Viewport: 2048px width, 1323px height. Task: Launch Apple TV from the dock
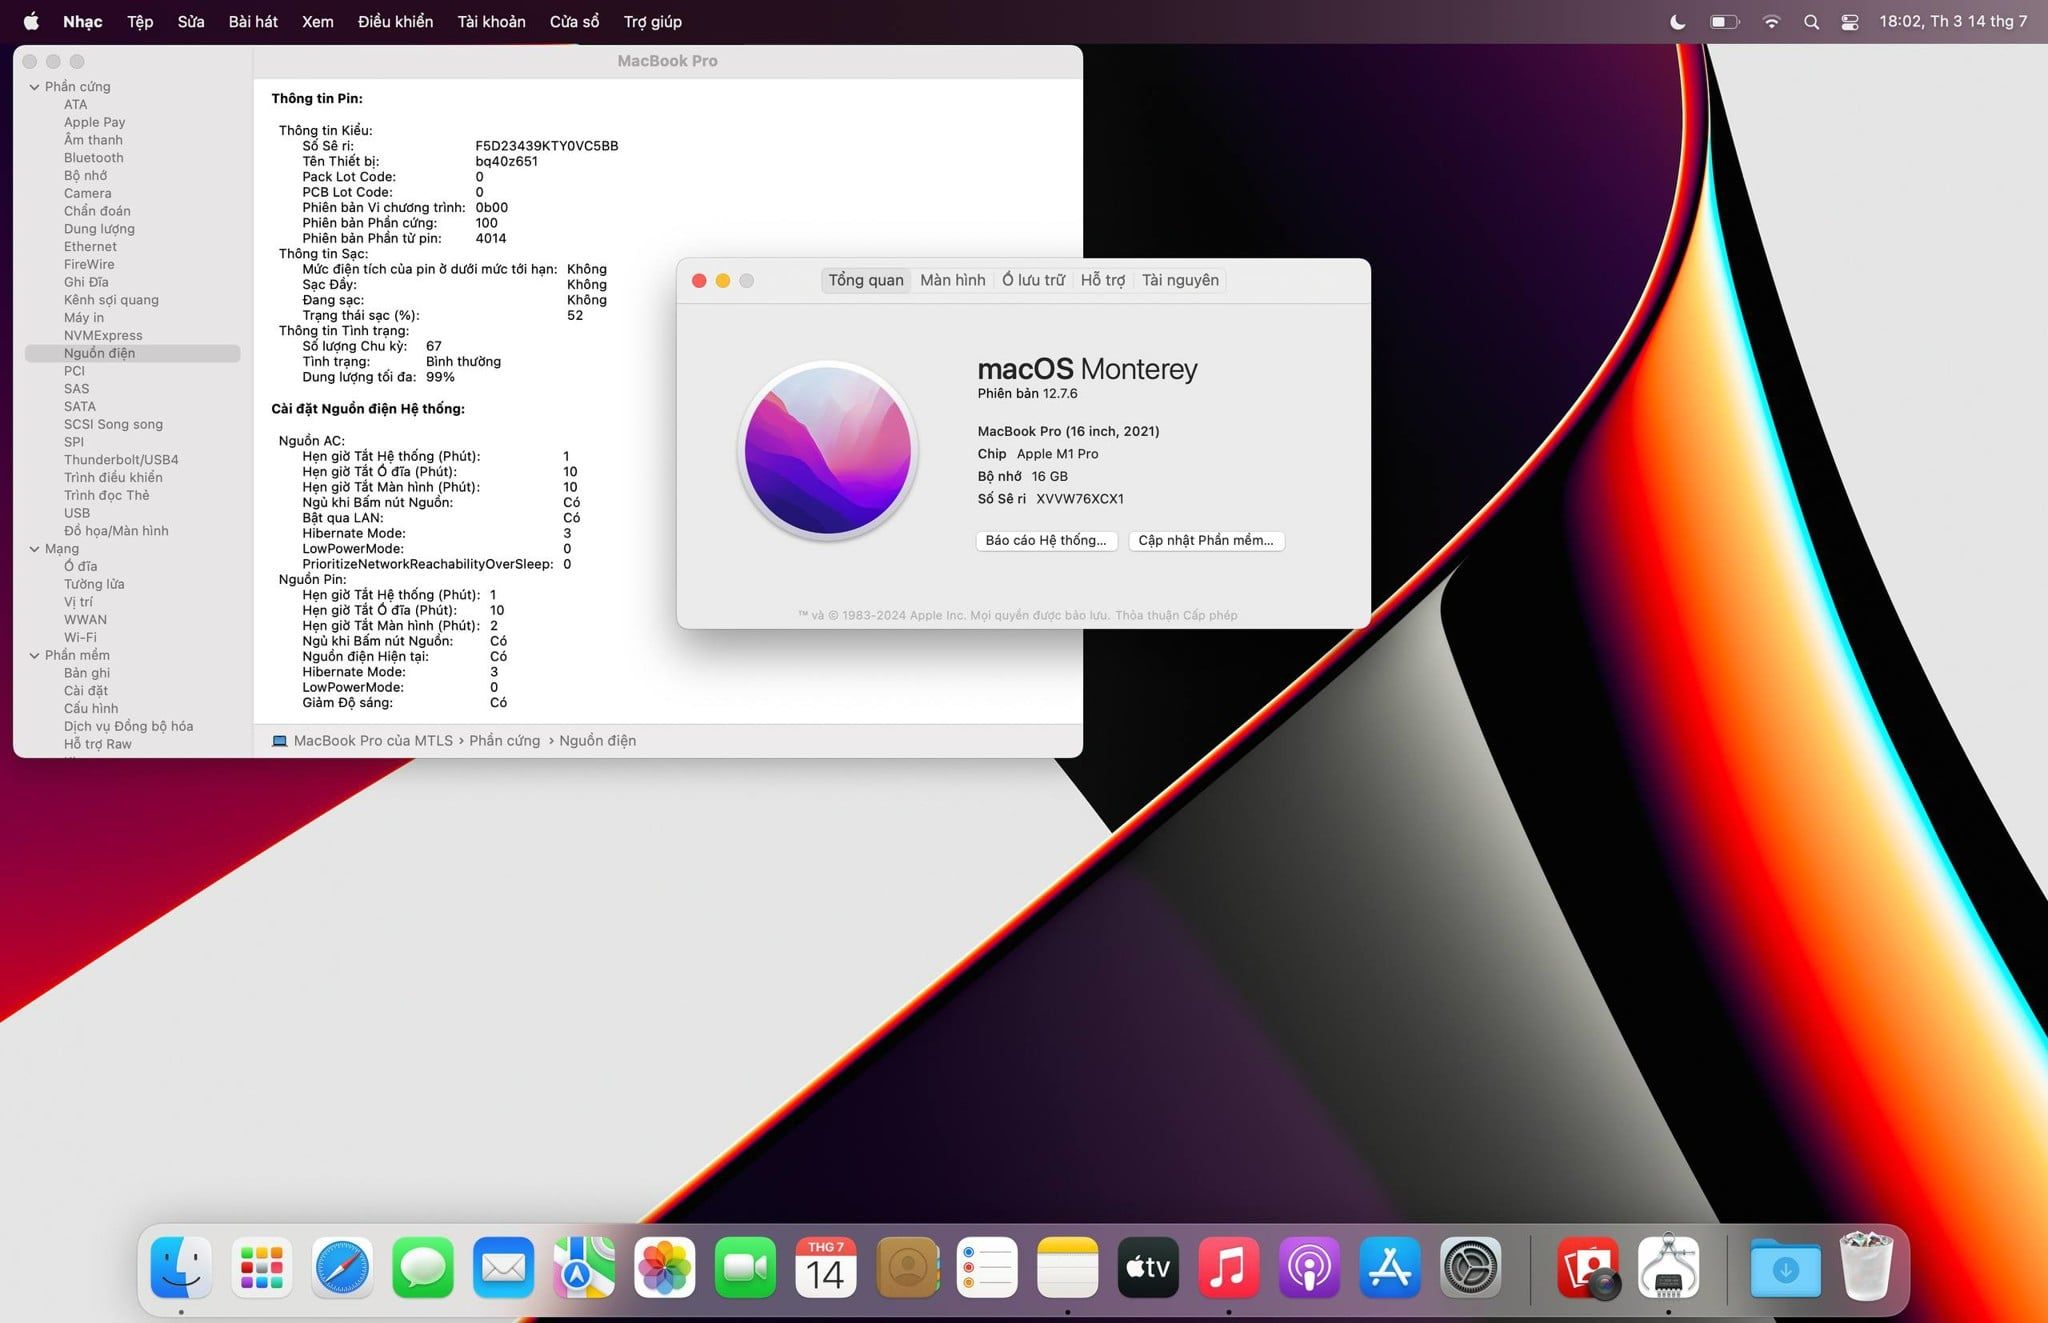coord(1148,1267)
